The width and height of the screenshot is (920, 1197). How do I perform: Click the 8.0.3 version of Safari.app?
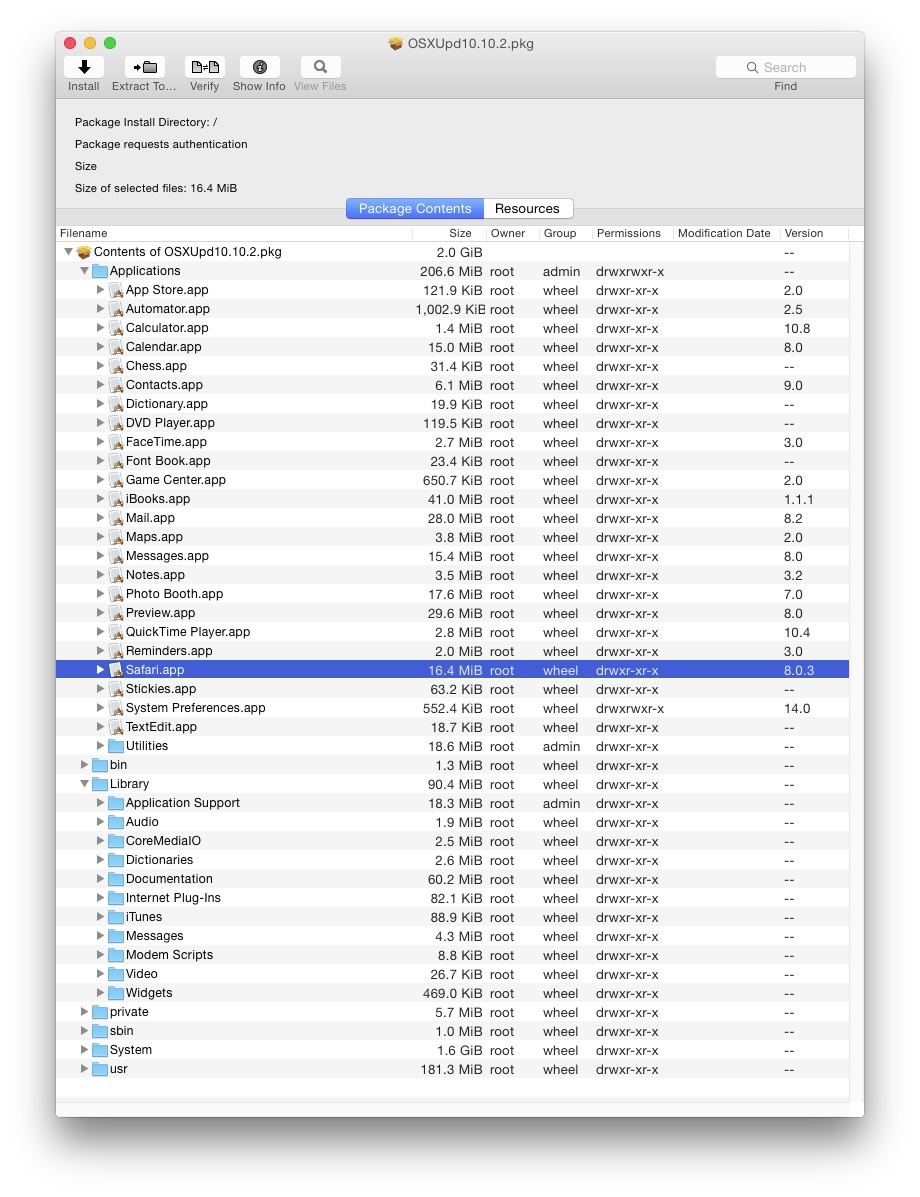click(799, 671)
